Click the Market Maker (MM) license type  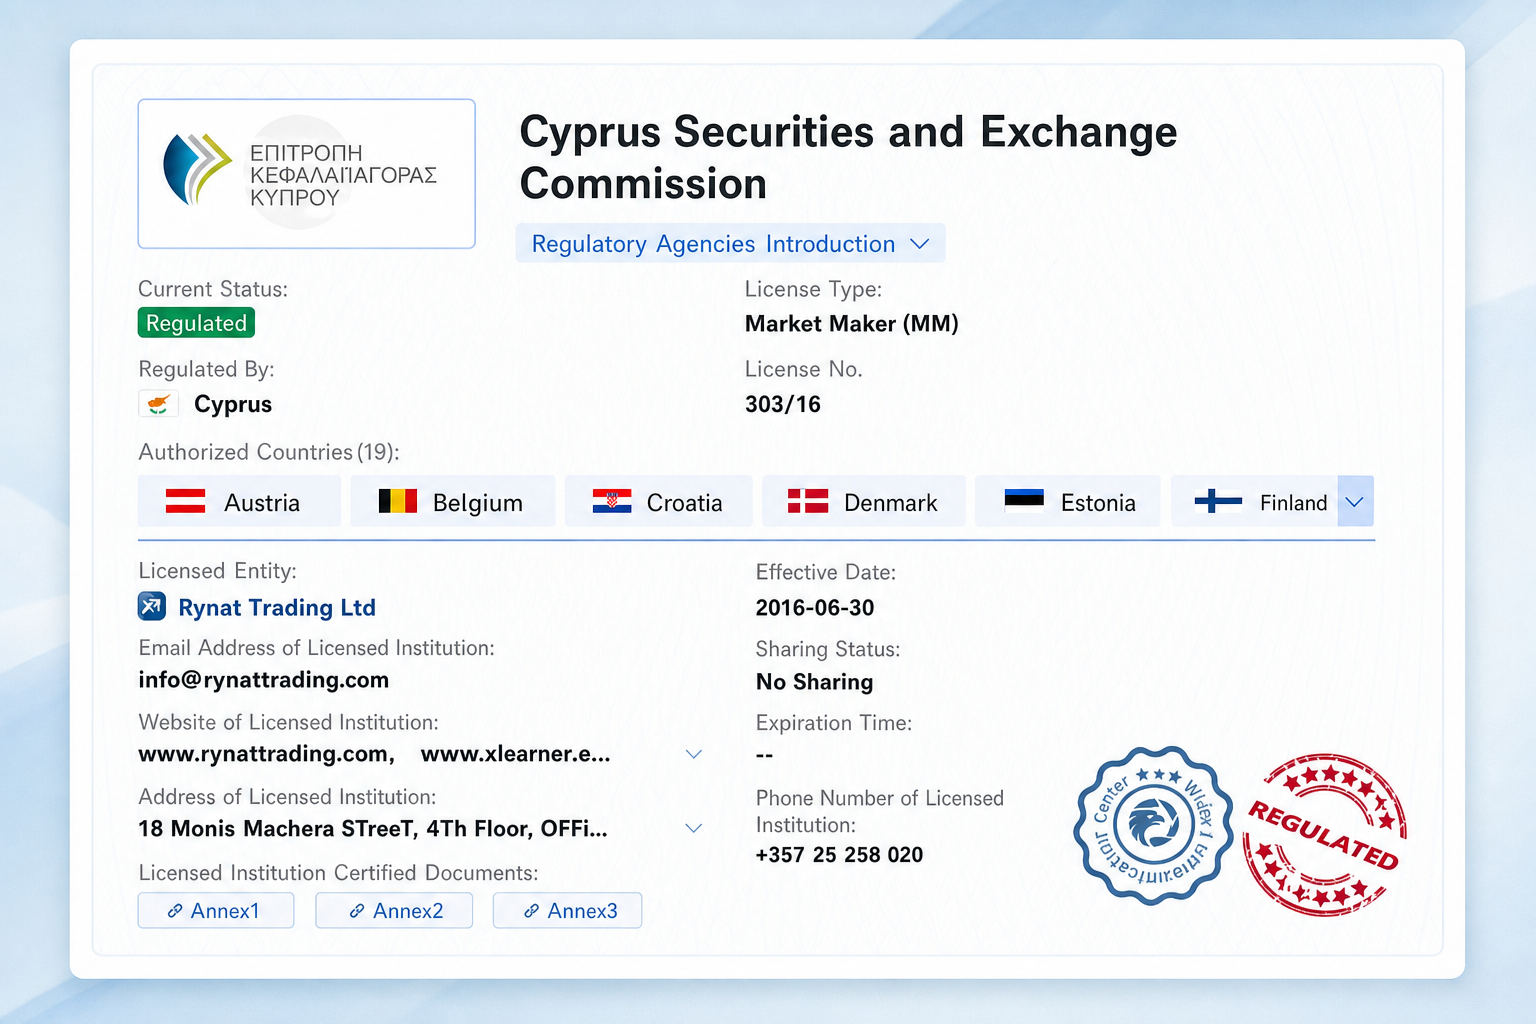click(852, 324)
